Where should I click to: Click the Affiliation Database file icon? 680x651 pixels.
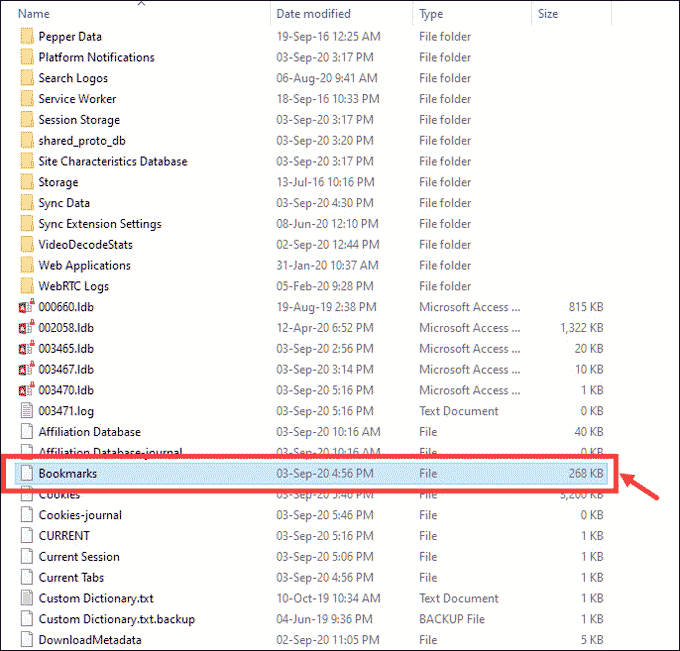point(27,431)
